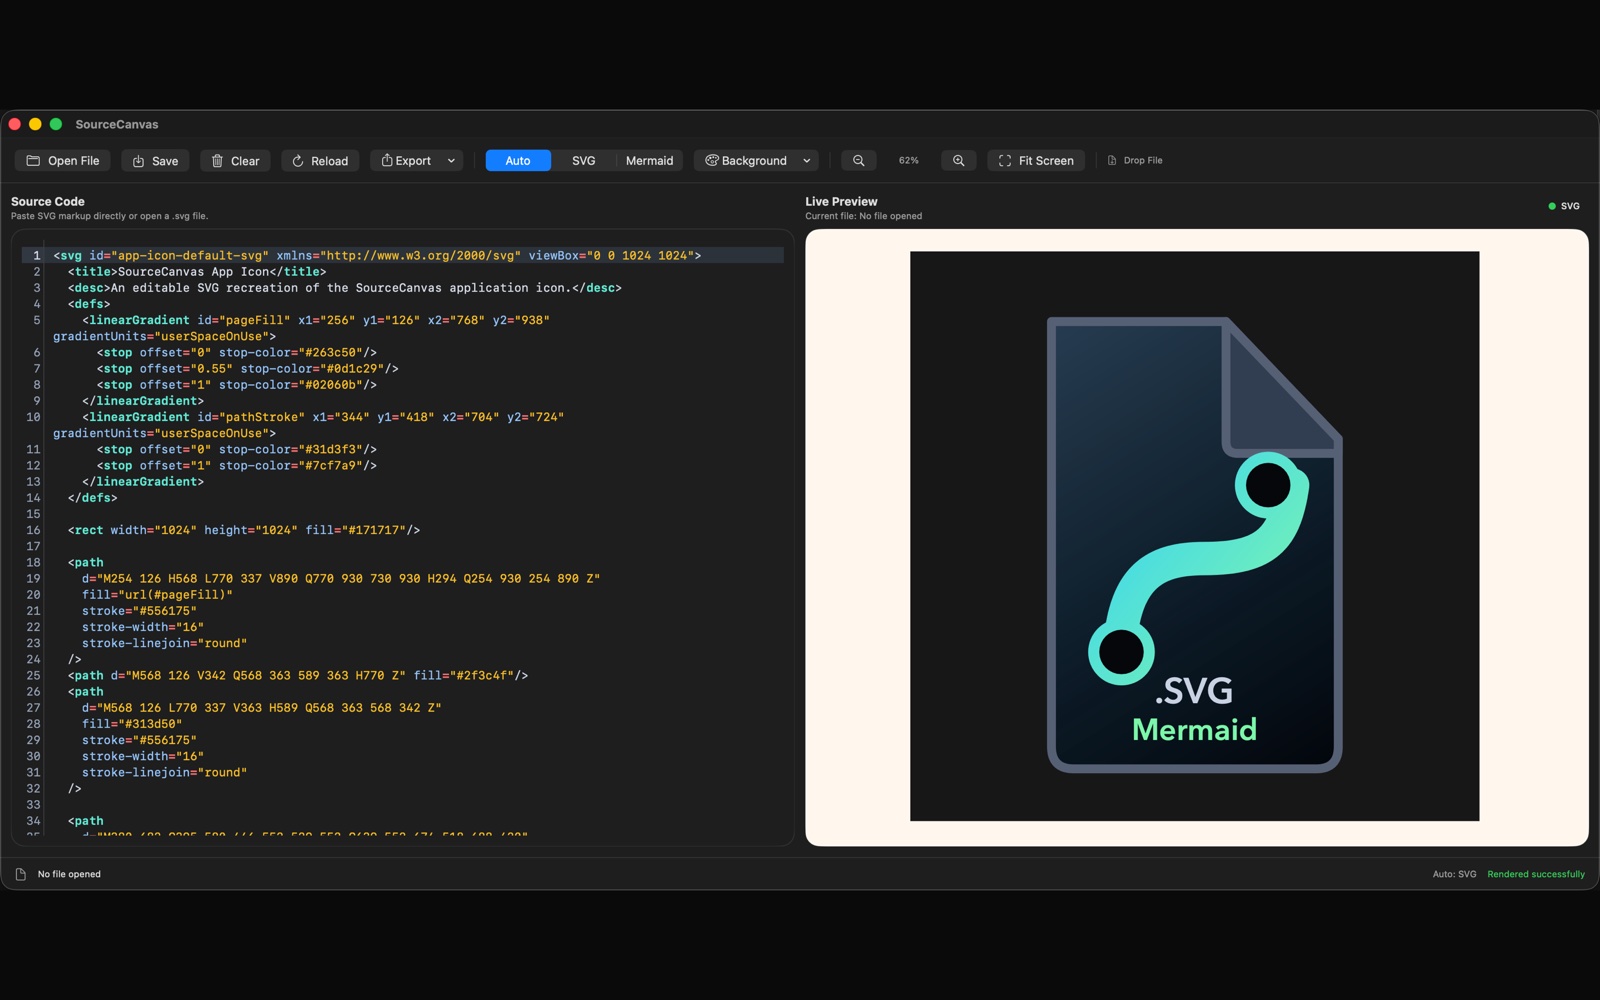The height and width of the screenshot is (1000, 1600).
Task: Click the green SVG status indicator
Action: (x=1564, y=206)
